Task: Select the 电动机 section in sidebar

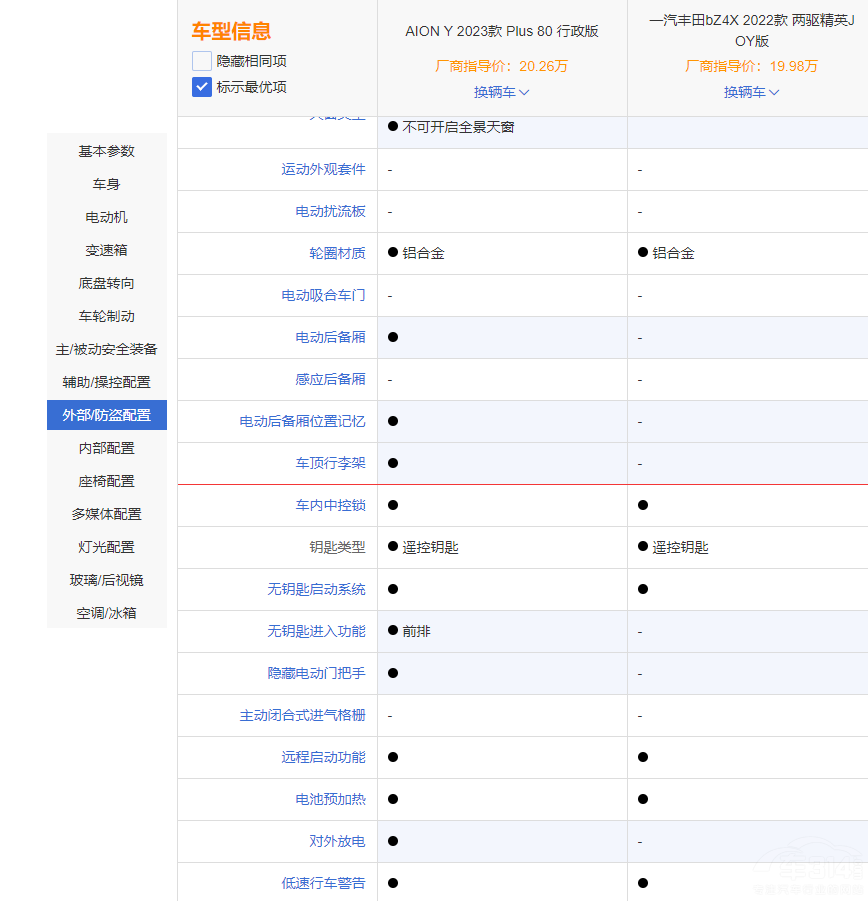Action: point(106,217)
